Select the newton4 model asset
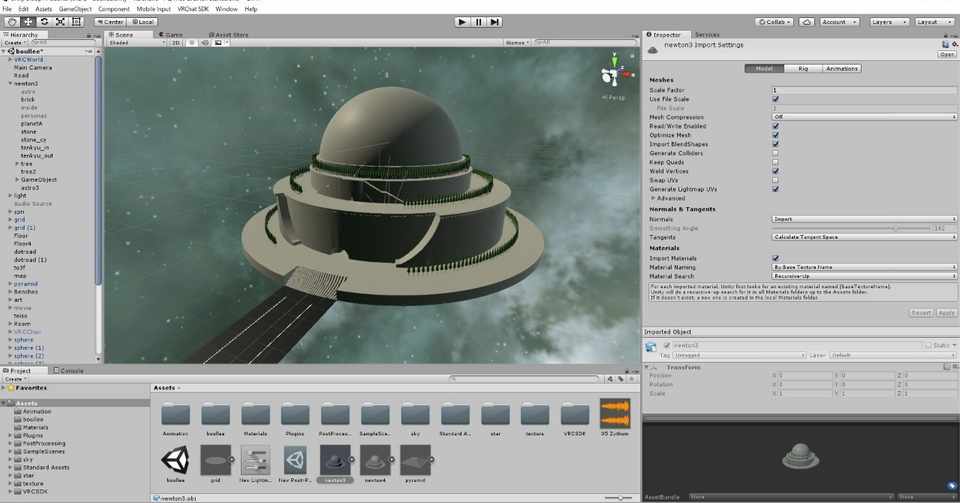960x503 pixels. tap(375, 460)
